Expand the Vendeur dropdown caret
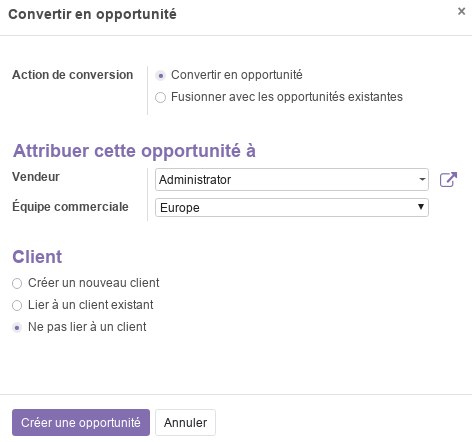472x442 pixels. click(x=422, y=179)
